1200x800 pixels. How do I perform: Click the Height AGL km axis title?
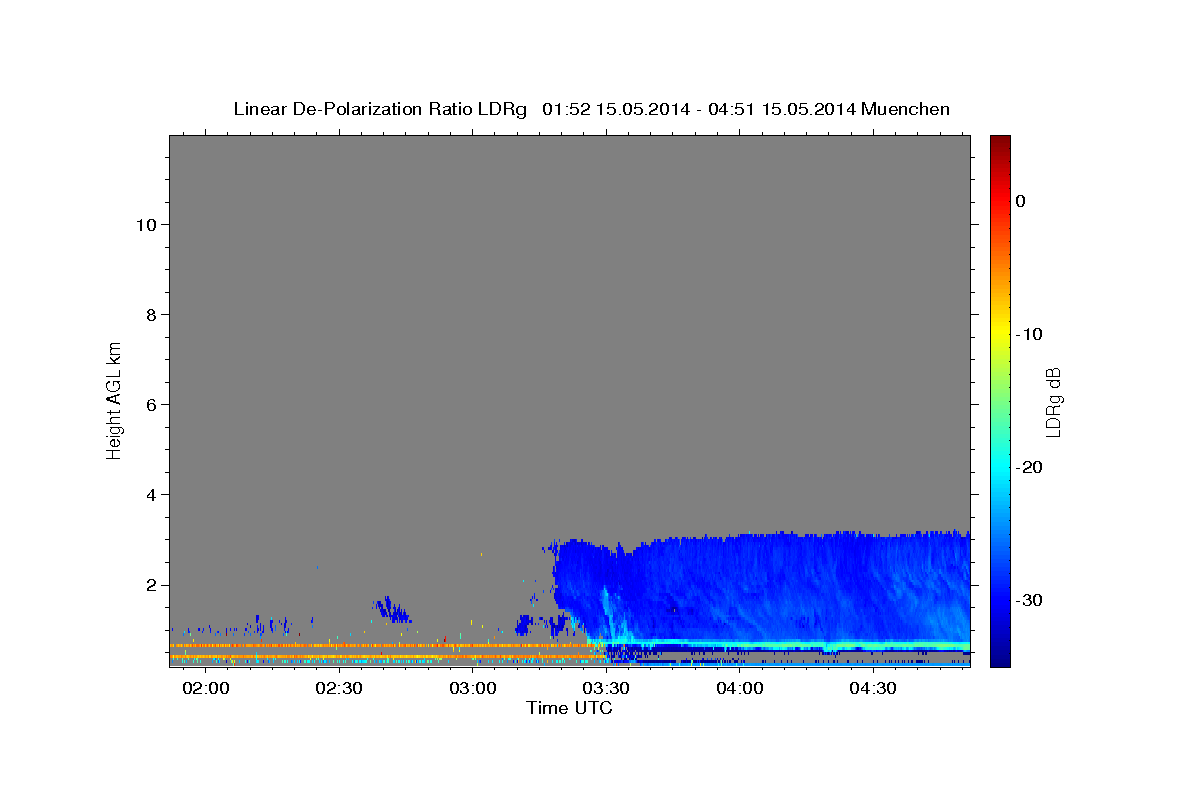coord(114,400)
